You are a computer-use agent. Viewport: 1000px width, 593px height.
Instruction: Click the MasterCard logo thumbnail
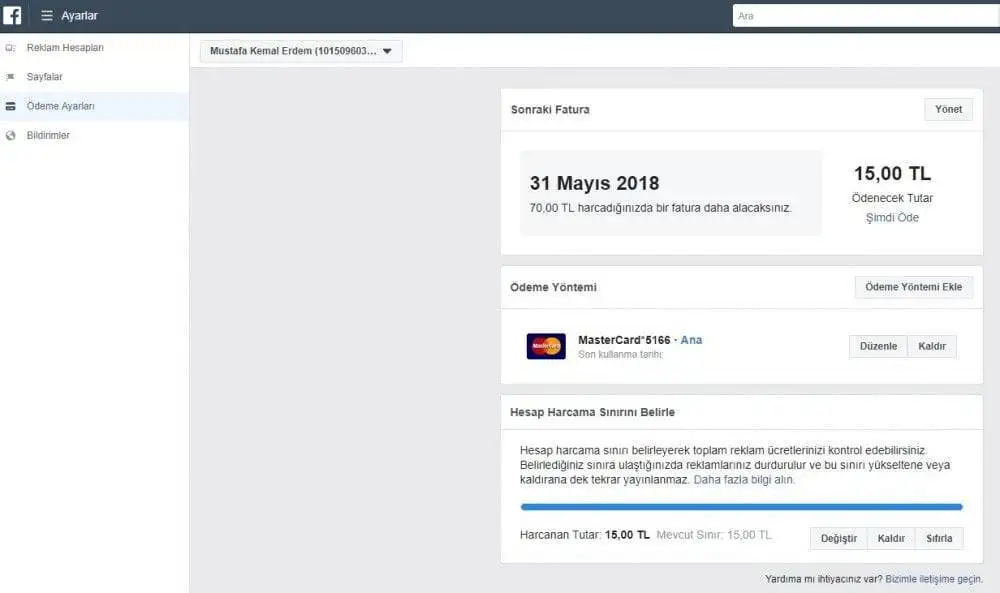[546, 346]
